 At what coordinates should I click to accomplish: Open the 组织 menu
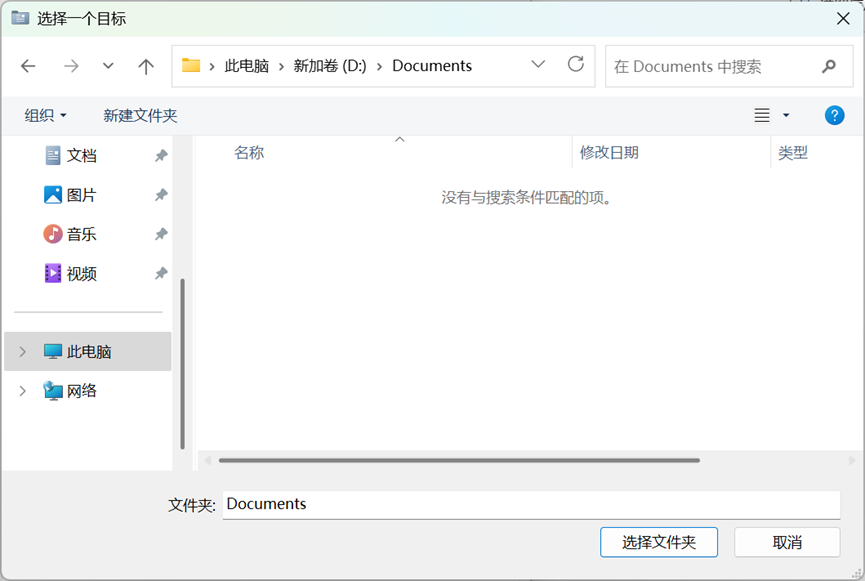45,115
